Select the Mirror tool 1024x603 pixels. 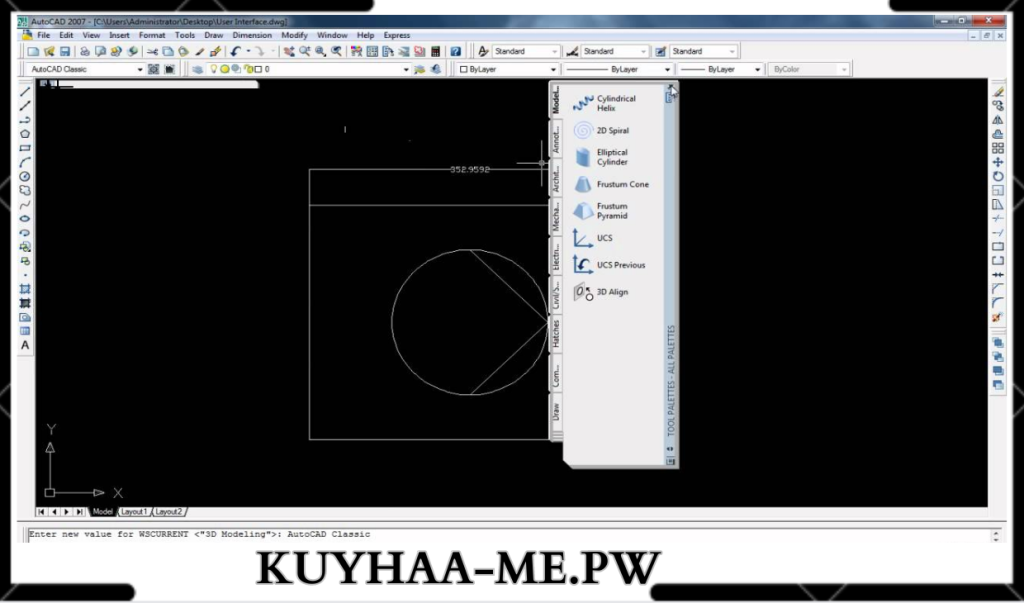(x=998, y=120)
